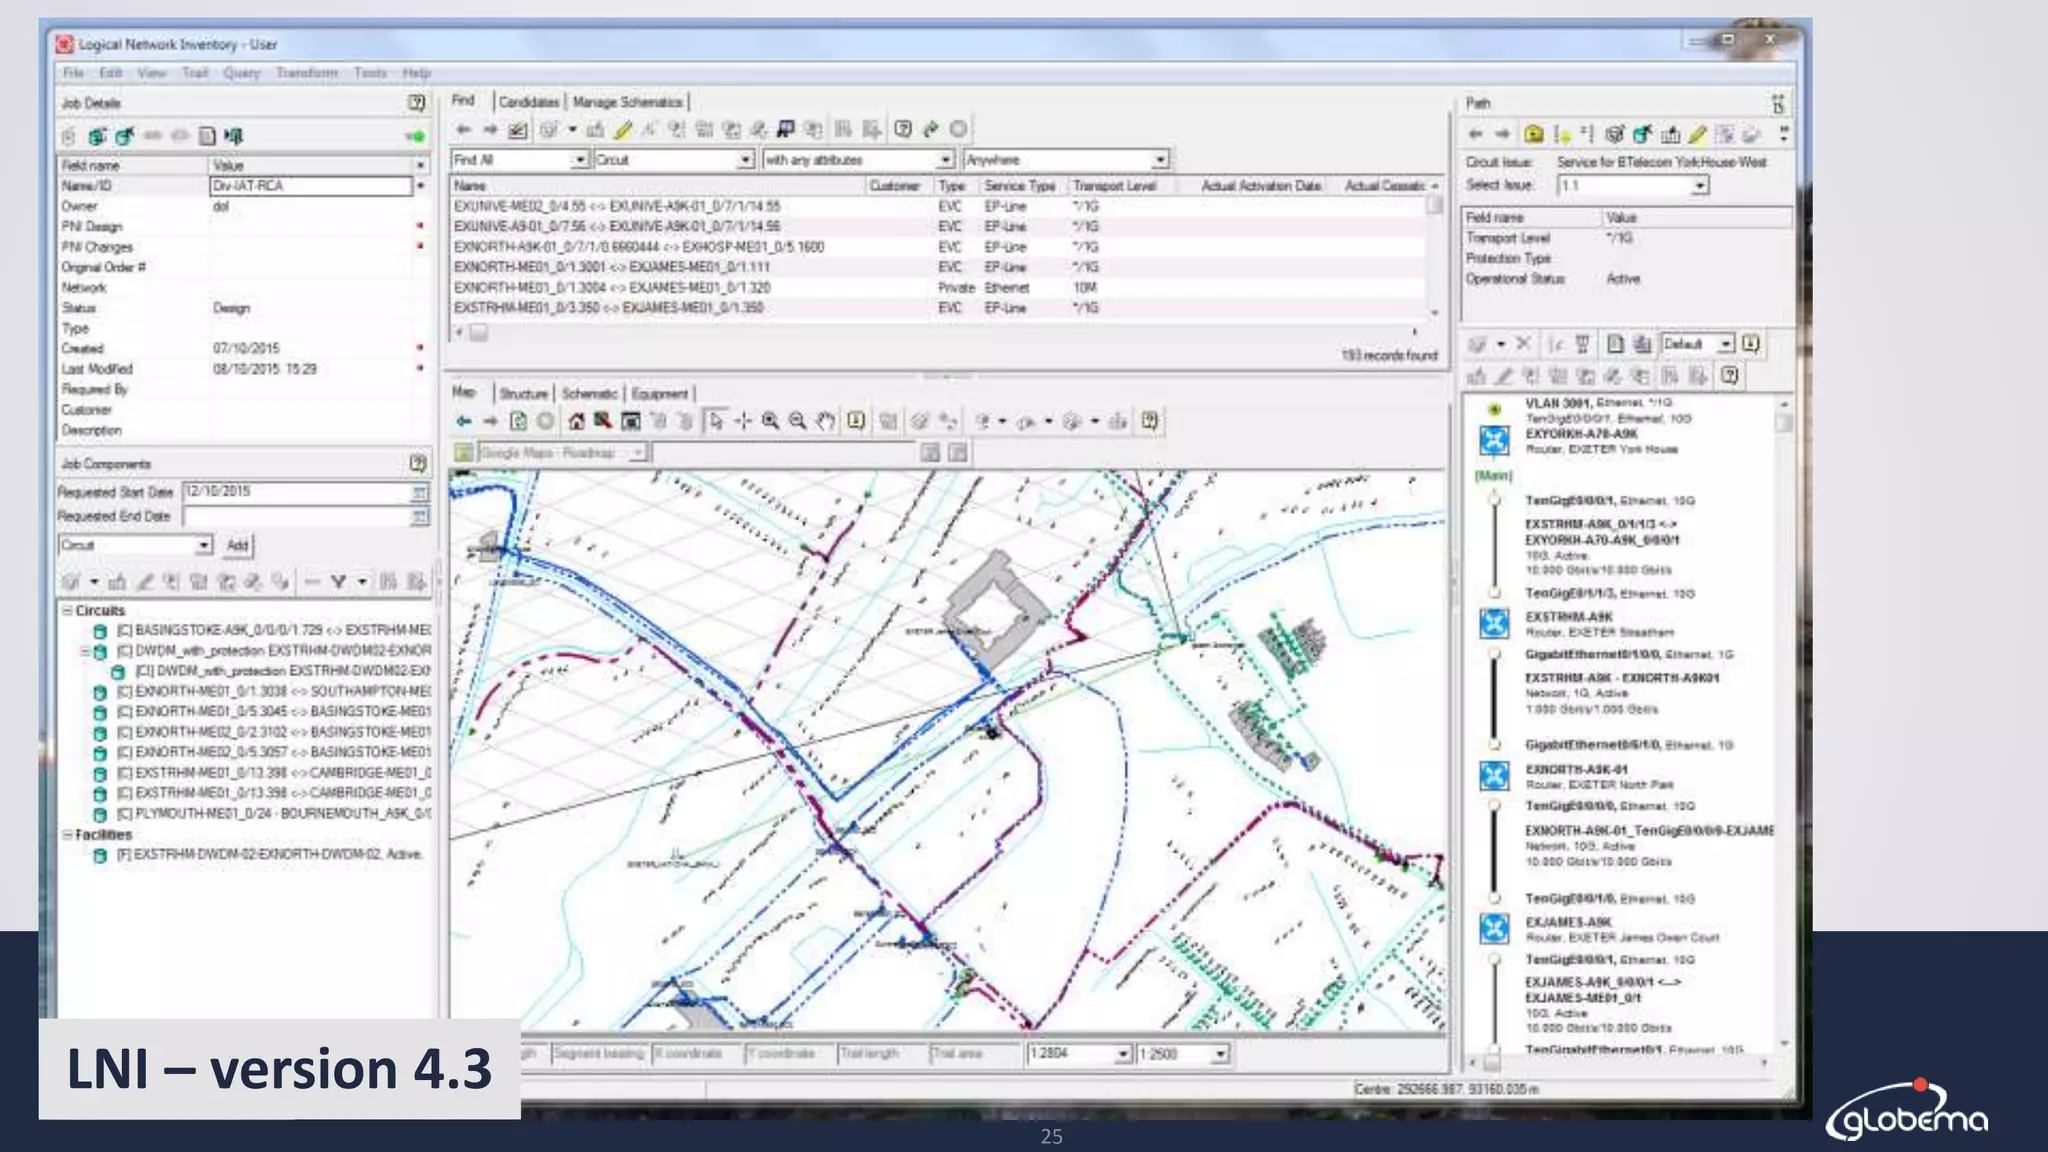Open the Query menu
The width and height of the screenshot is (2048, 1152).
(241, 73)
